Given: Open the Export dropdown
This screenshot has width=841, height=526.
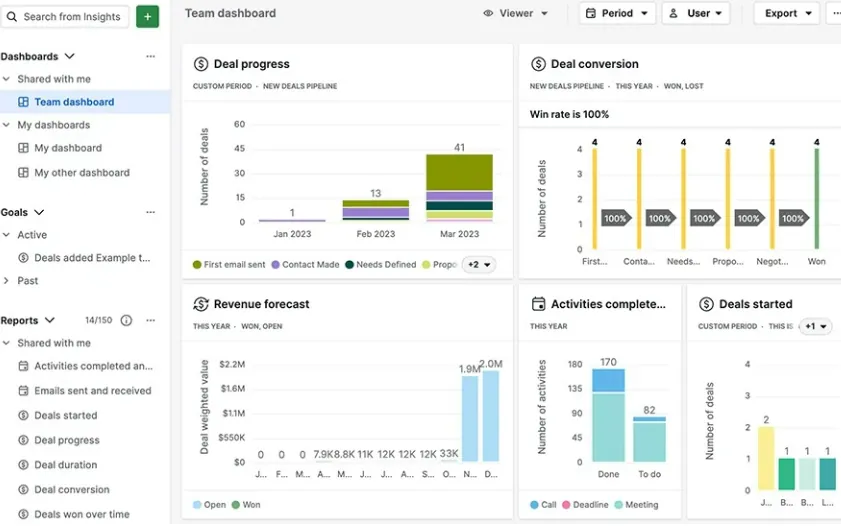Looking at the screenshot, I should (x=787, y=13).
